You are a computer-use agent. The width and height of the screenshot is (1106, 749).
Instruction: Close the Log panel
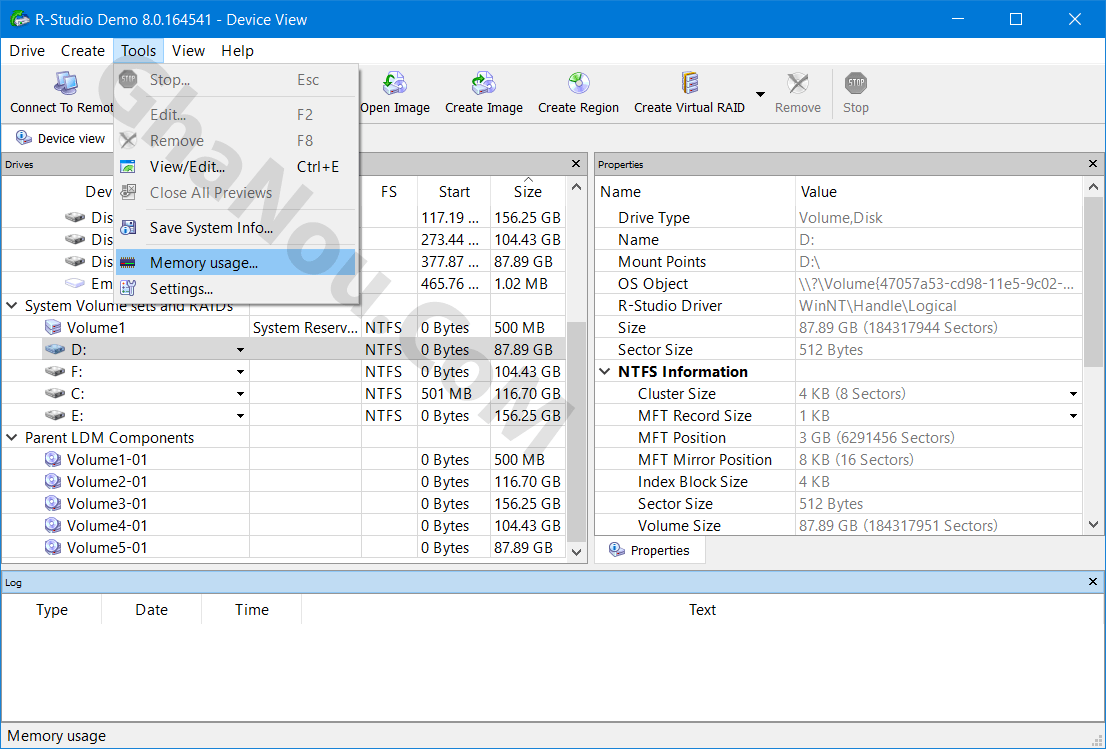click(1093, 582)
